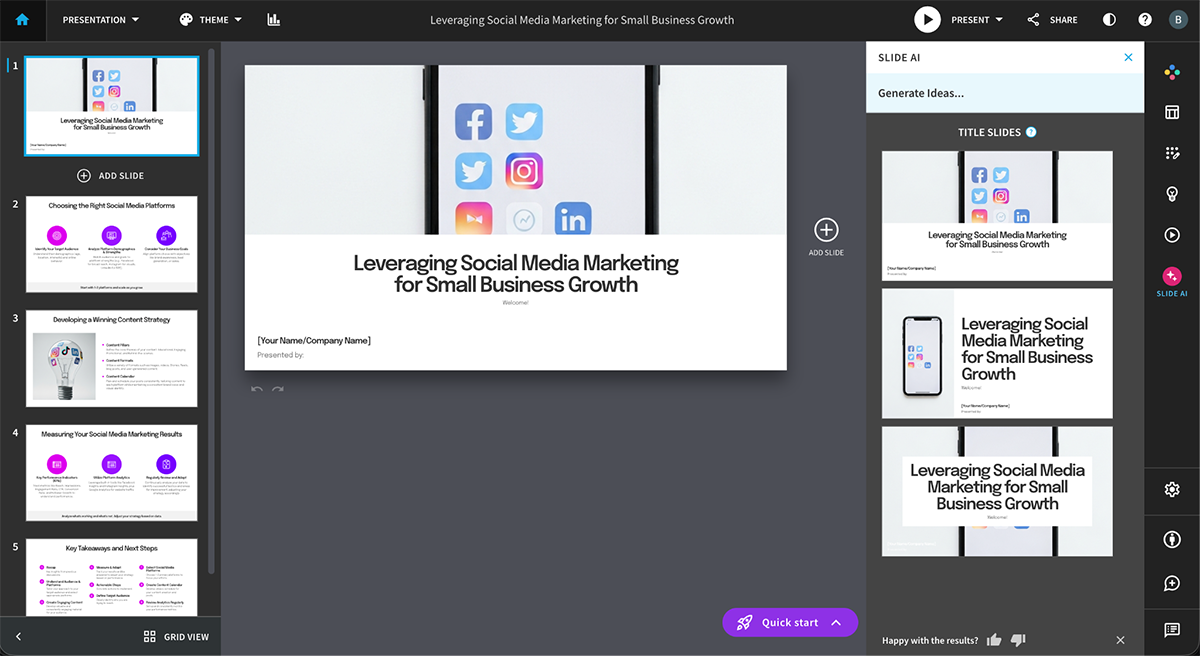This screenshot has width=1200, height=656.
Task: Open the layout panel icon
Action: tap(1172, 113)
